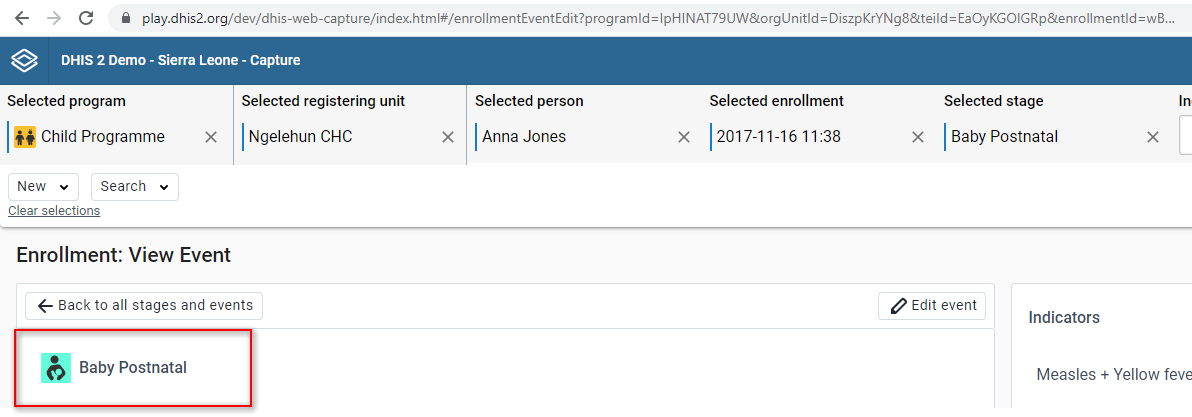Remove selected unit Ngelehun CHC

449,137
